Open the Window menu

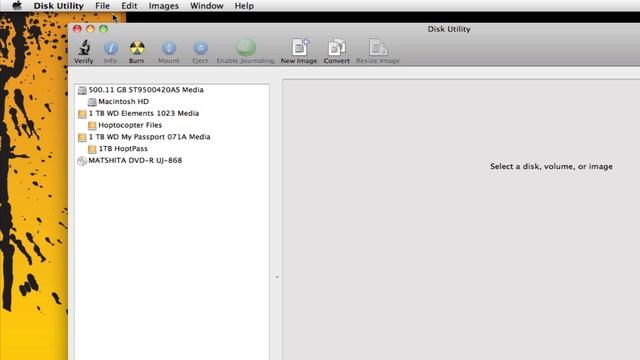point(207,6)
